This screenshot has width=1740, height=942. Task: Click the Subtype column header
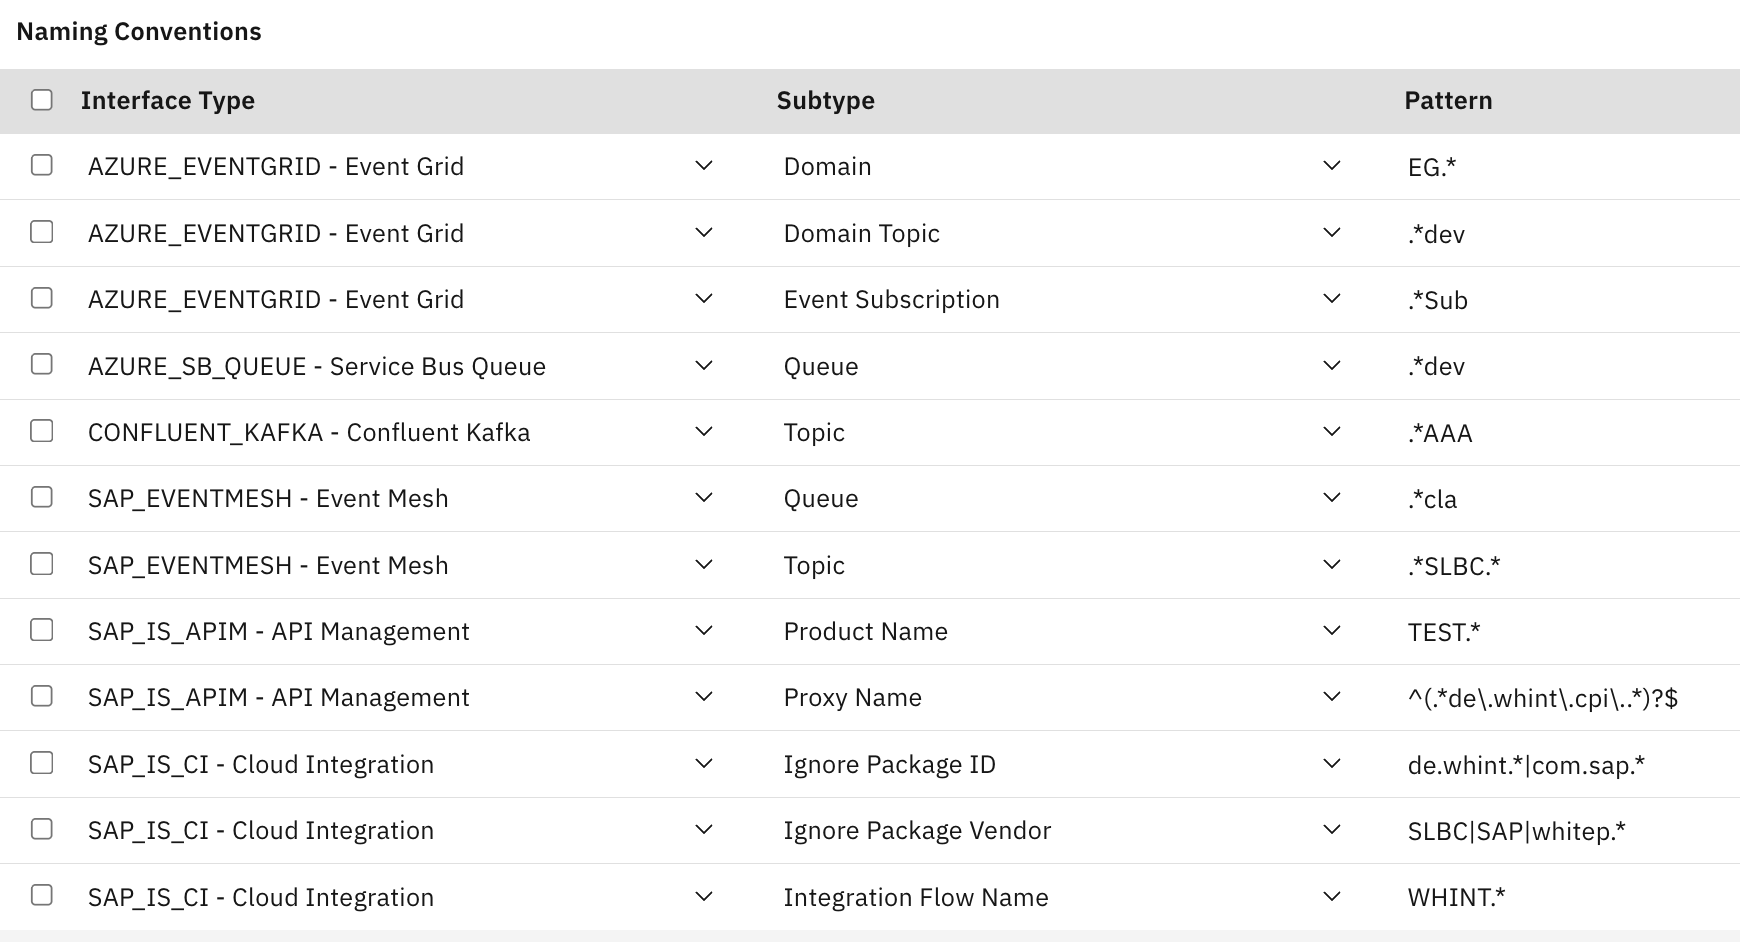(826, 101)
